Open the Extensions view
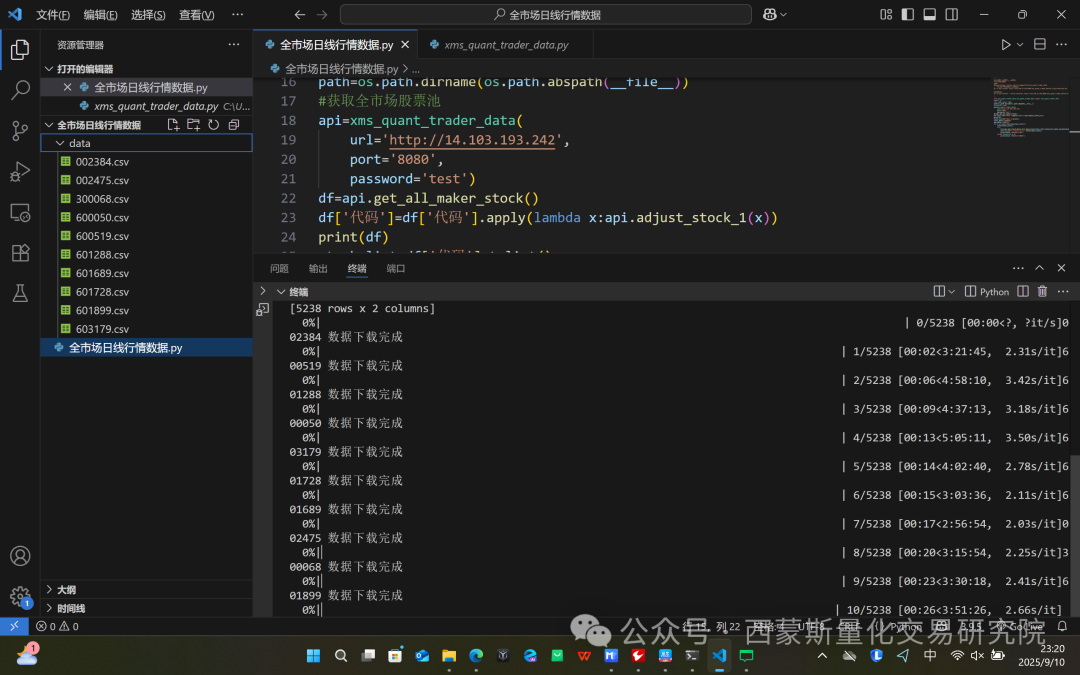The height and width of the screenshot is (675, 1080). tap(20, 253)
